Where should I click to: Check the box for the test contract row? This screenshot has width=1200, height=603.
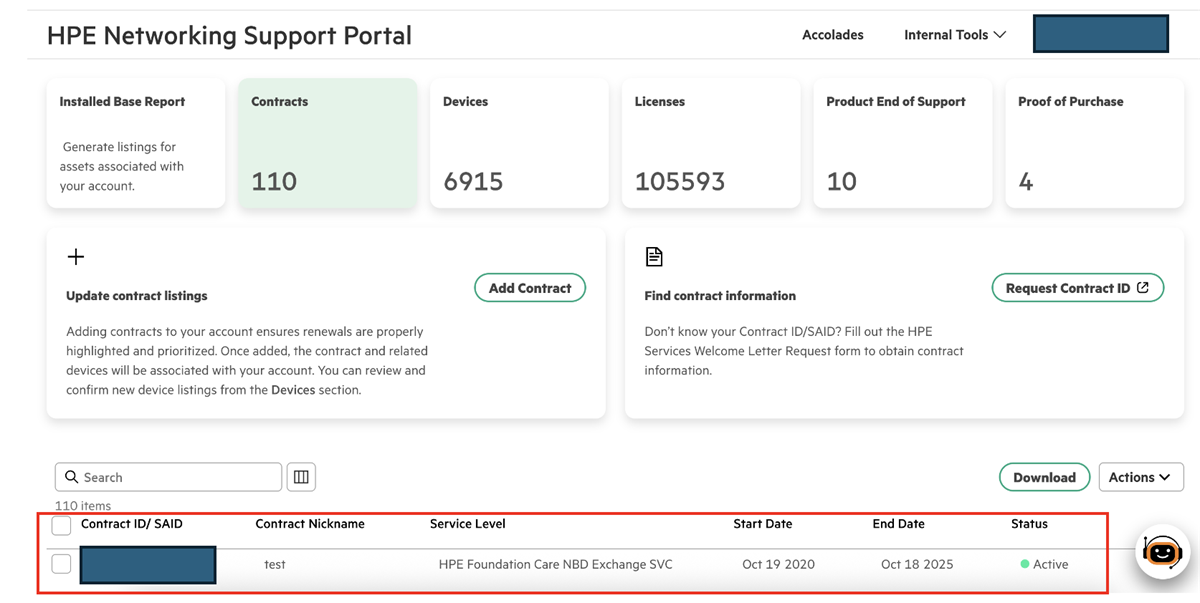61,564
